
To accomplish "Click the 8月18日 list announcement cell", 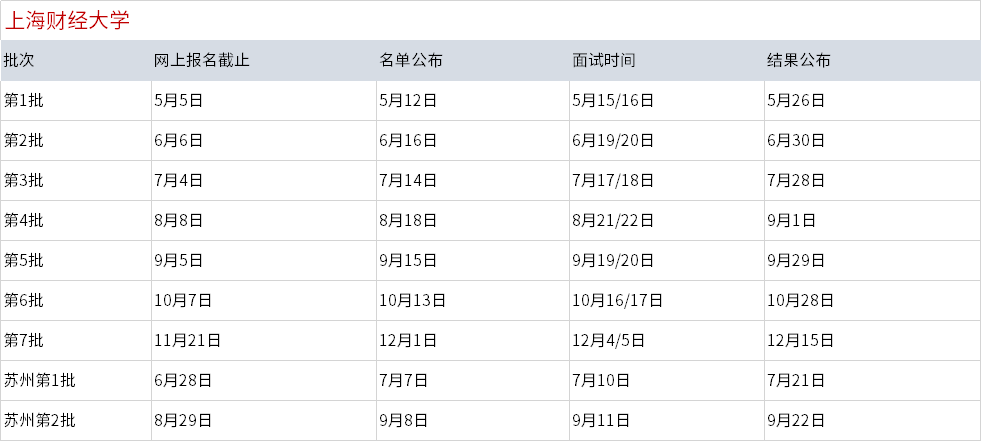I will point(408,220).
